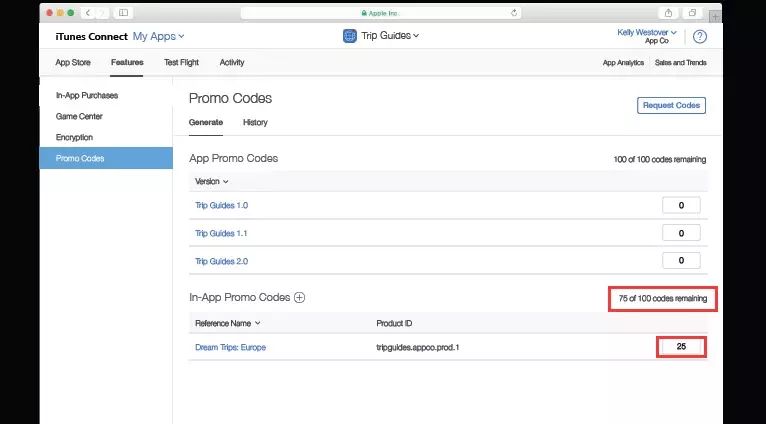Click the '75 of 100 codes remaining' text

pyautogui.click(x=663, y=298)
